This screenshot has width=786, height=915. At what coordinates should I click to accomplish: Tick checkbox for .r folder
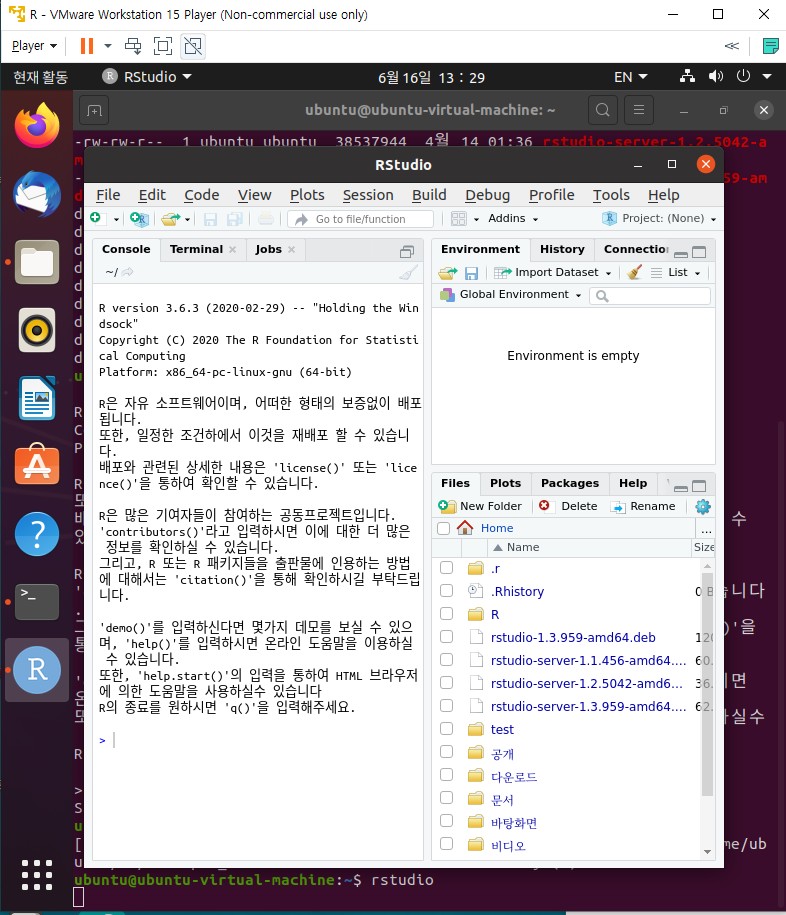coord(446,567)
